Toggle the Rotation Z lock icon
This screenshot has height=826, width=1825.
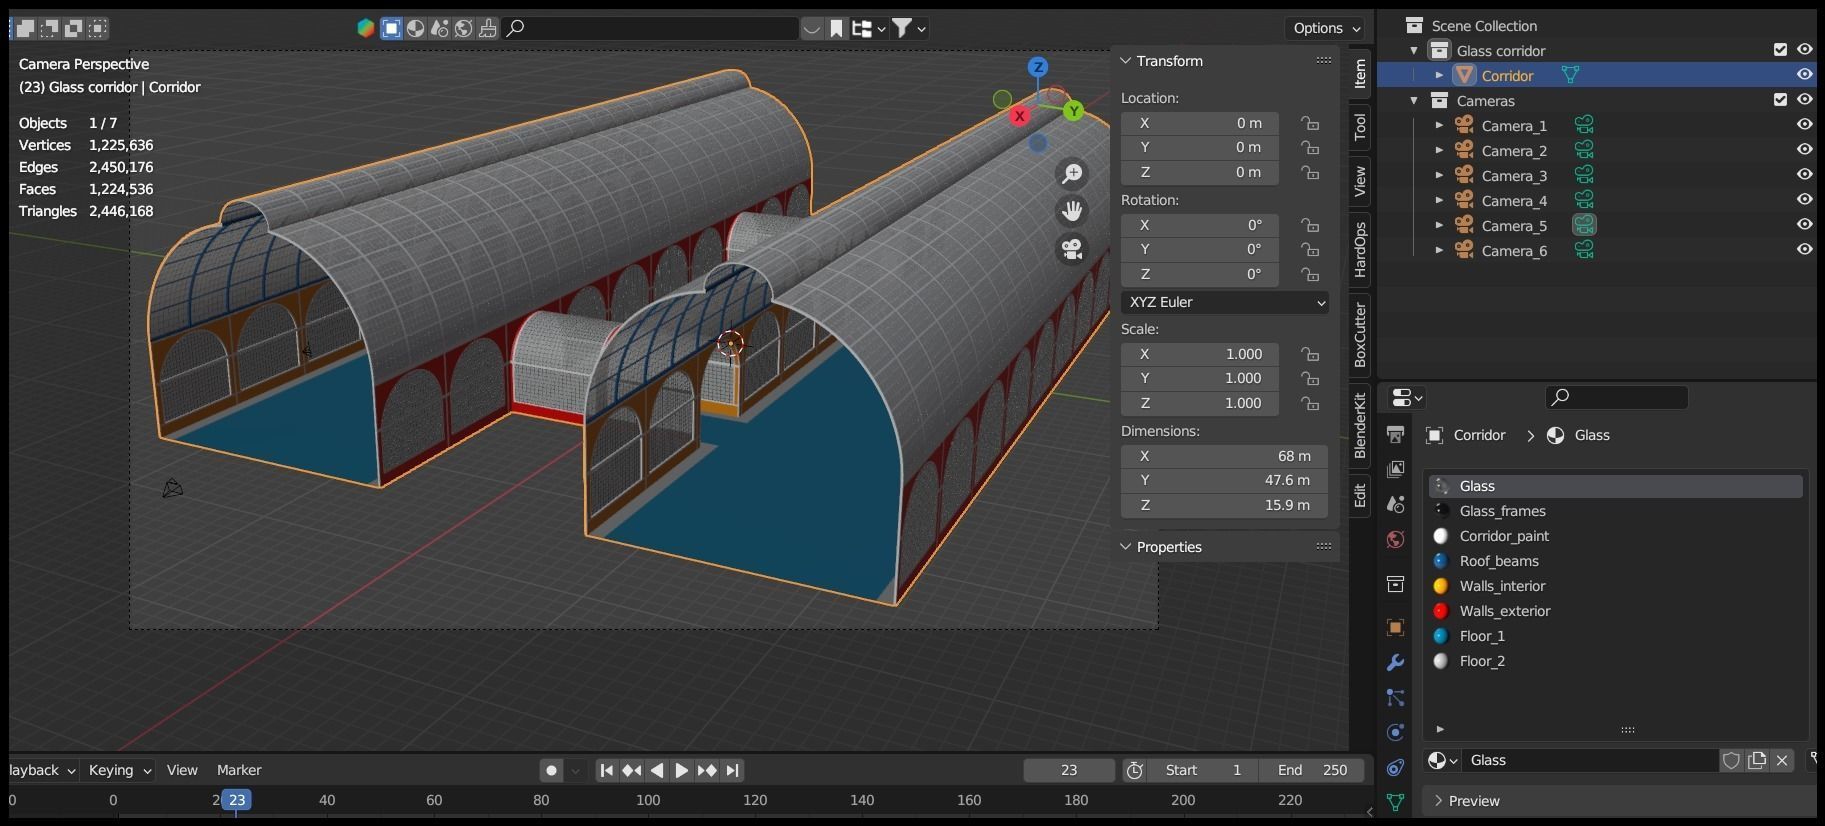point(1309,274)
